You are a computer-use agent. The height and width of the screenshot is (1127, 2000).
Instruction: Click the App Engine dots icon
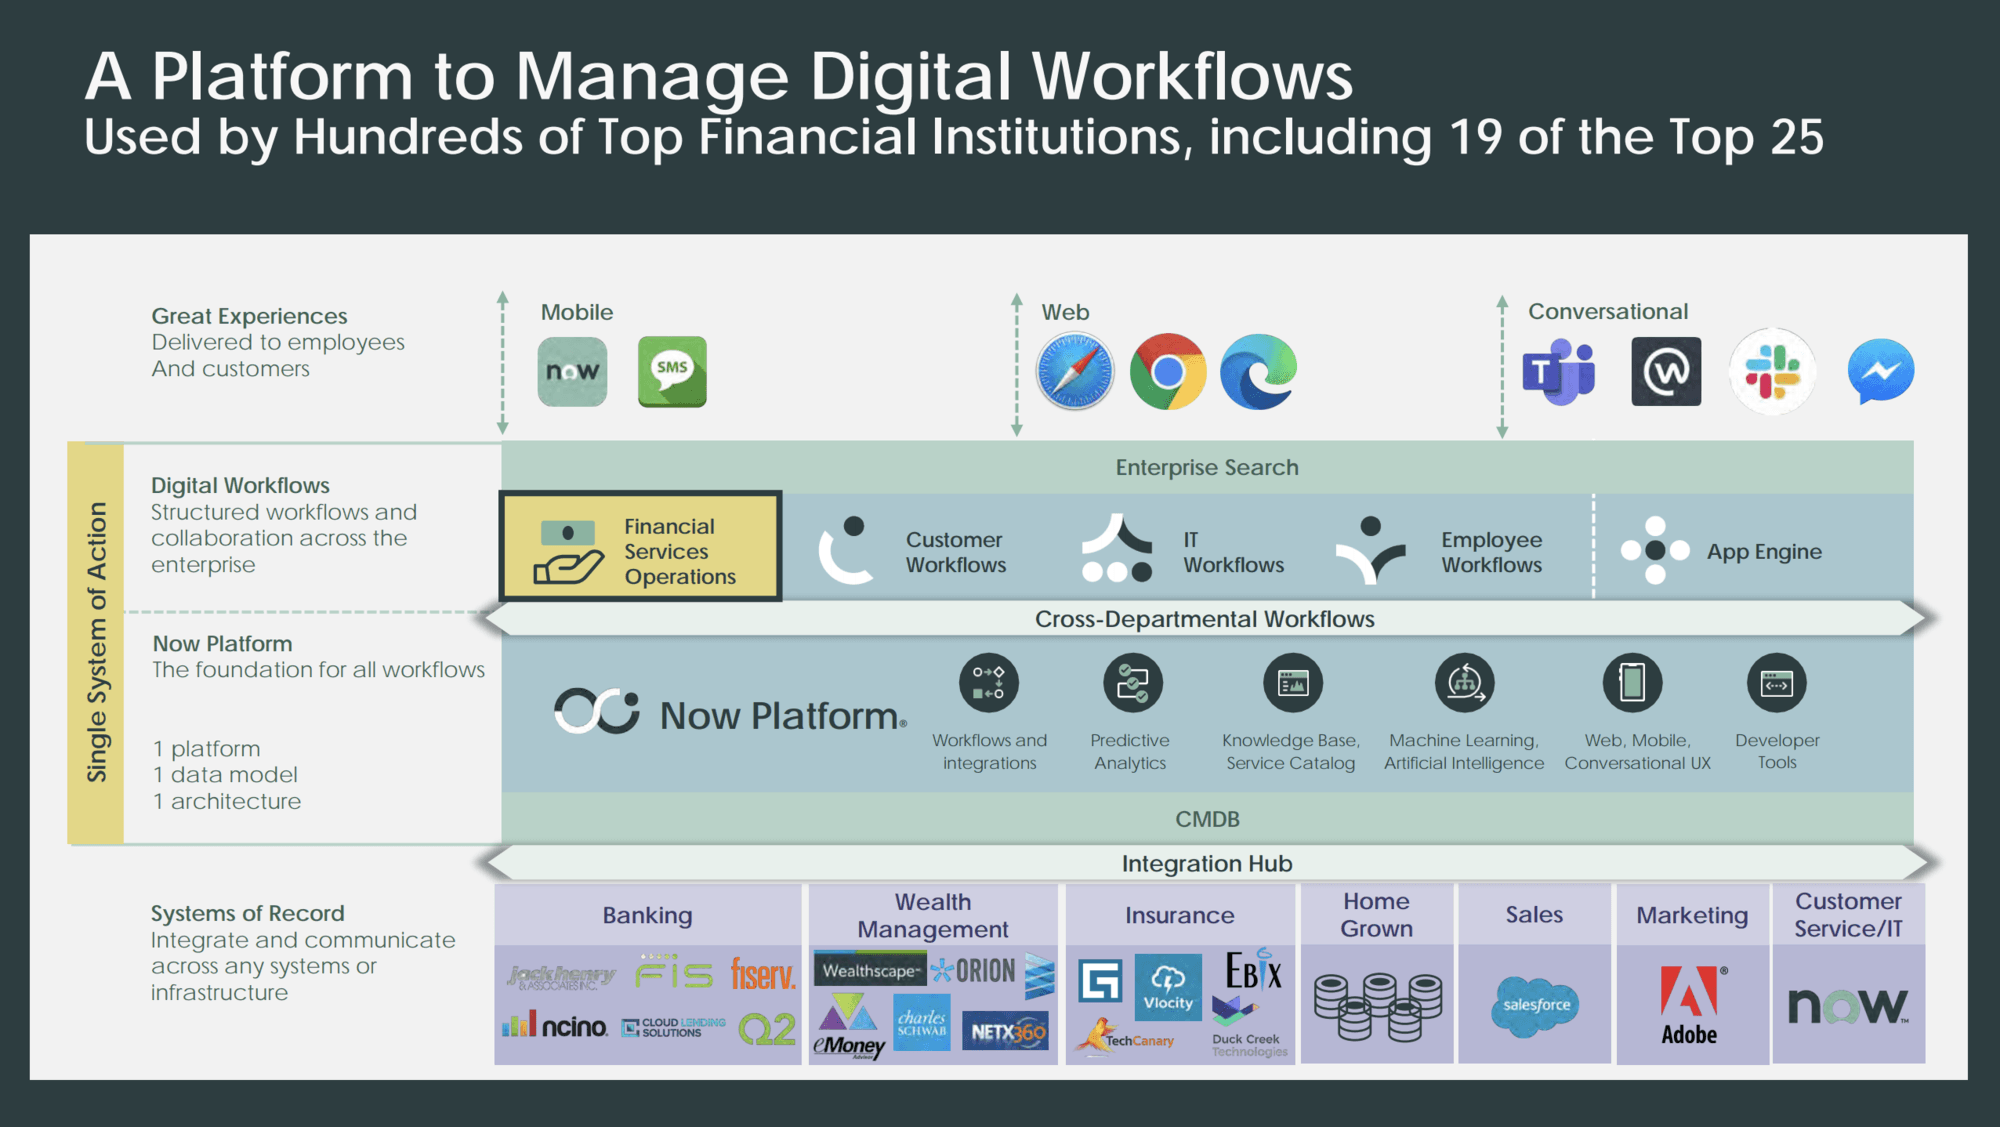pos(1655,550)
